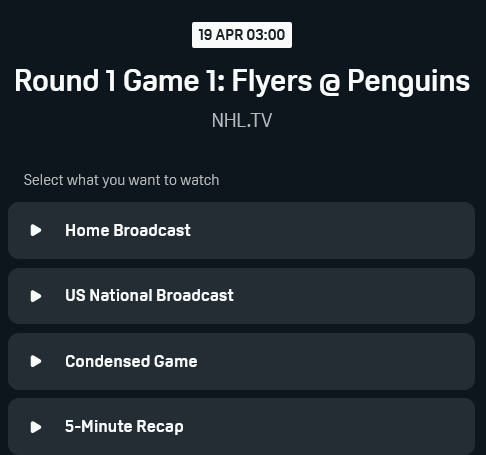Click empty area of US National Broadcast row

click(x=353, y=296)
